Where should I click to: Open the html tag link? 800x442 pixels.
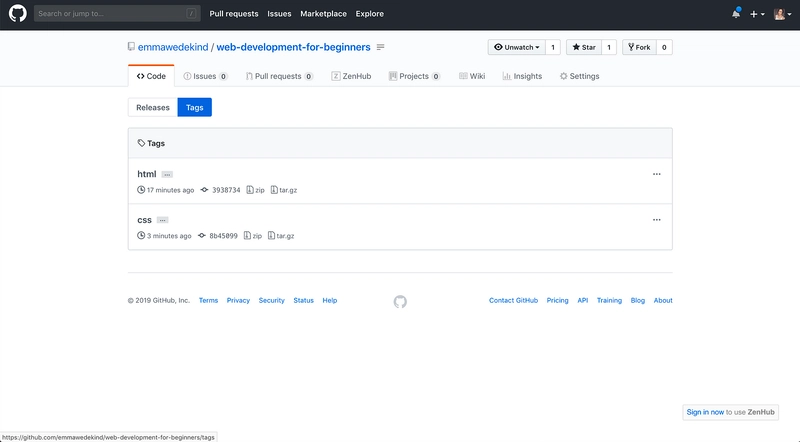point(146,174)
